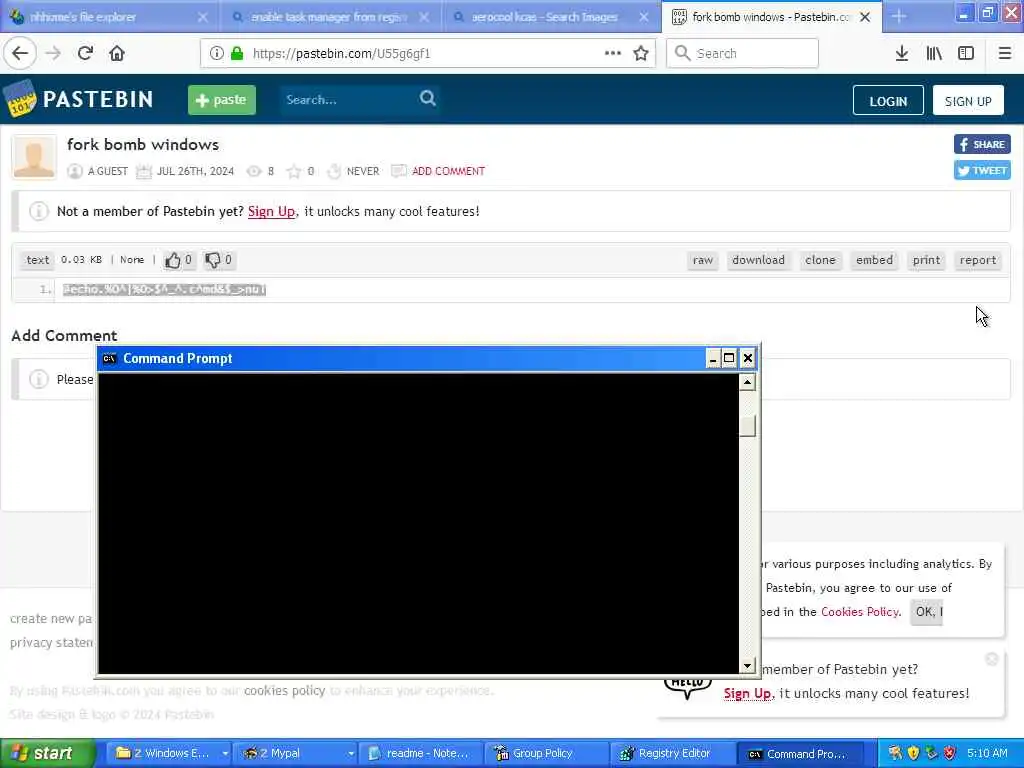Open the Command Prompt title bar icon menu
The height and width of the screenshot is (768, 1024).
109,359
